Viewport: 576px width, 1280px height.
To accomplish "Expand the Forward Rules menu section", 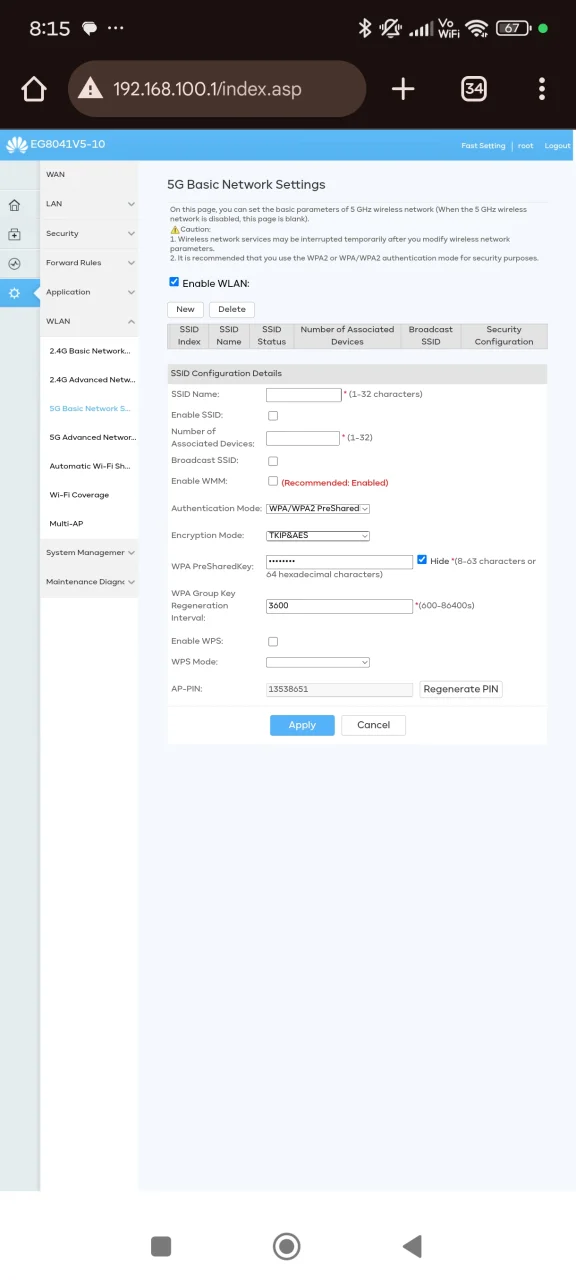I will (x=89, y=263).
